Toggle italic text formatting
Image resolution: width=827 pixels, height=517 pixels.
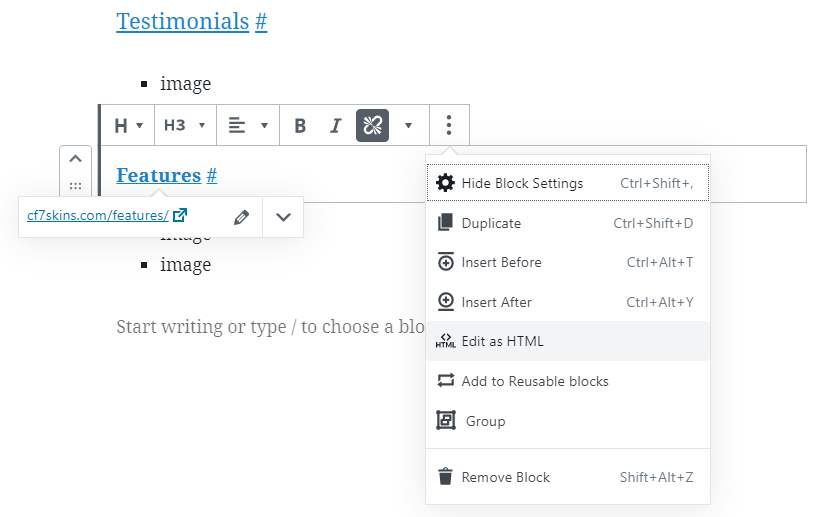pos(336,126)
